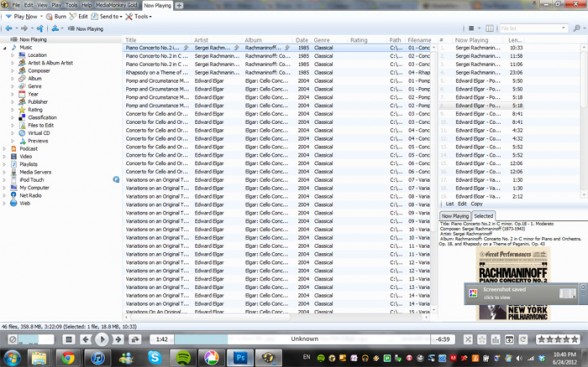Open the Tools menu in menu bar

pos(71,5)
